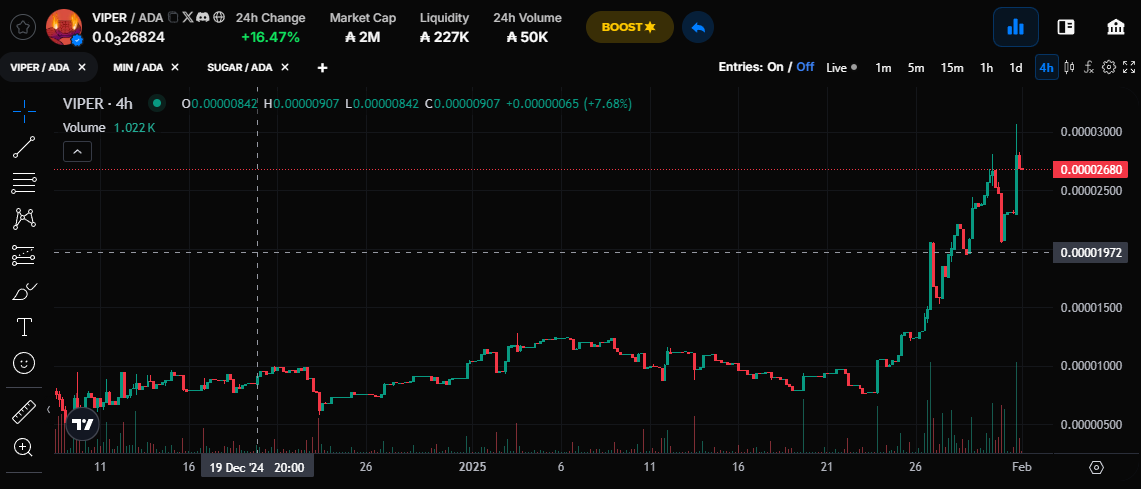Set timeframe to 1m
This screenshot has width=1141, height=489.
[x=883, y=68]
